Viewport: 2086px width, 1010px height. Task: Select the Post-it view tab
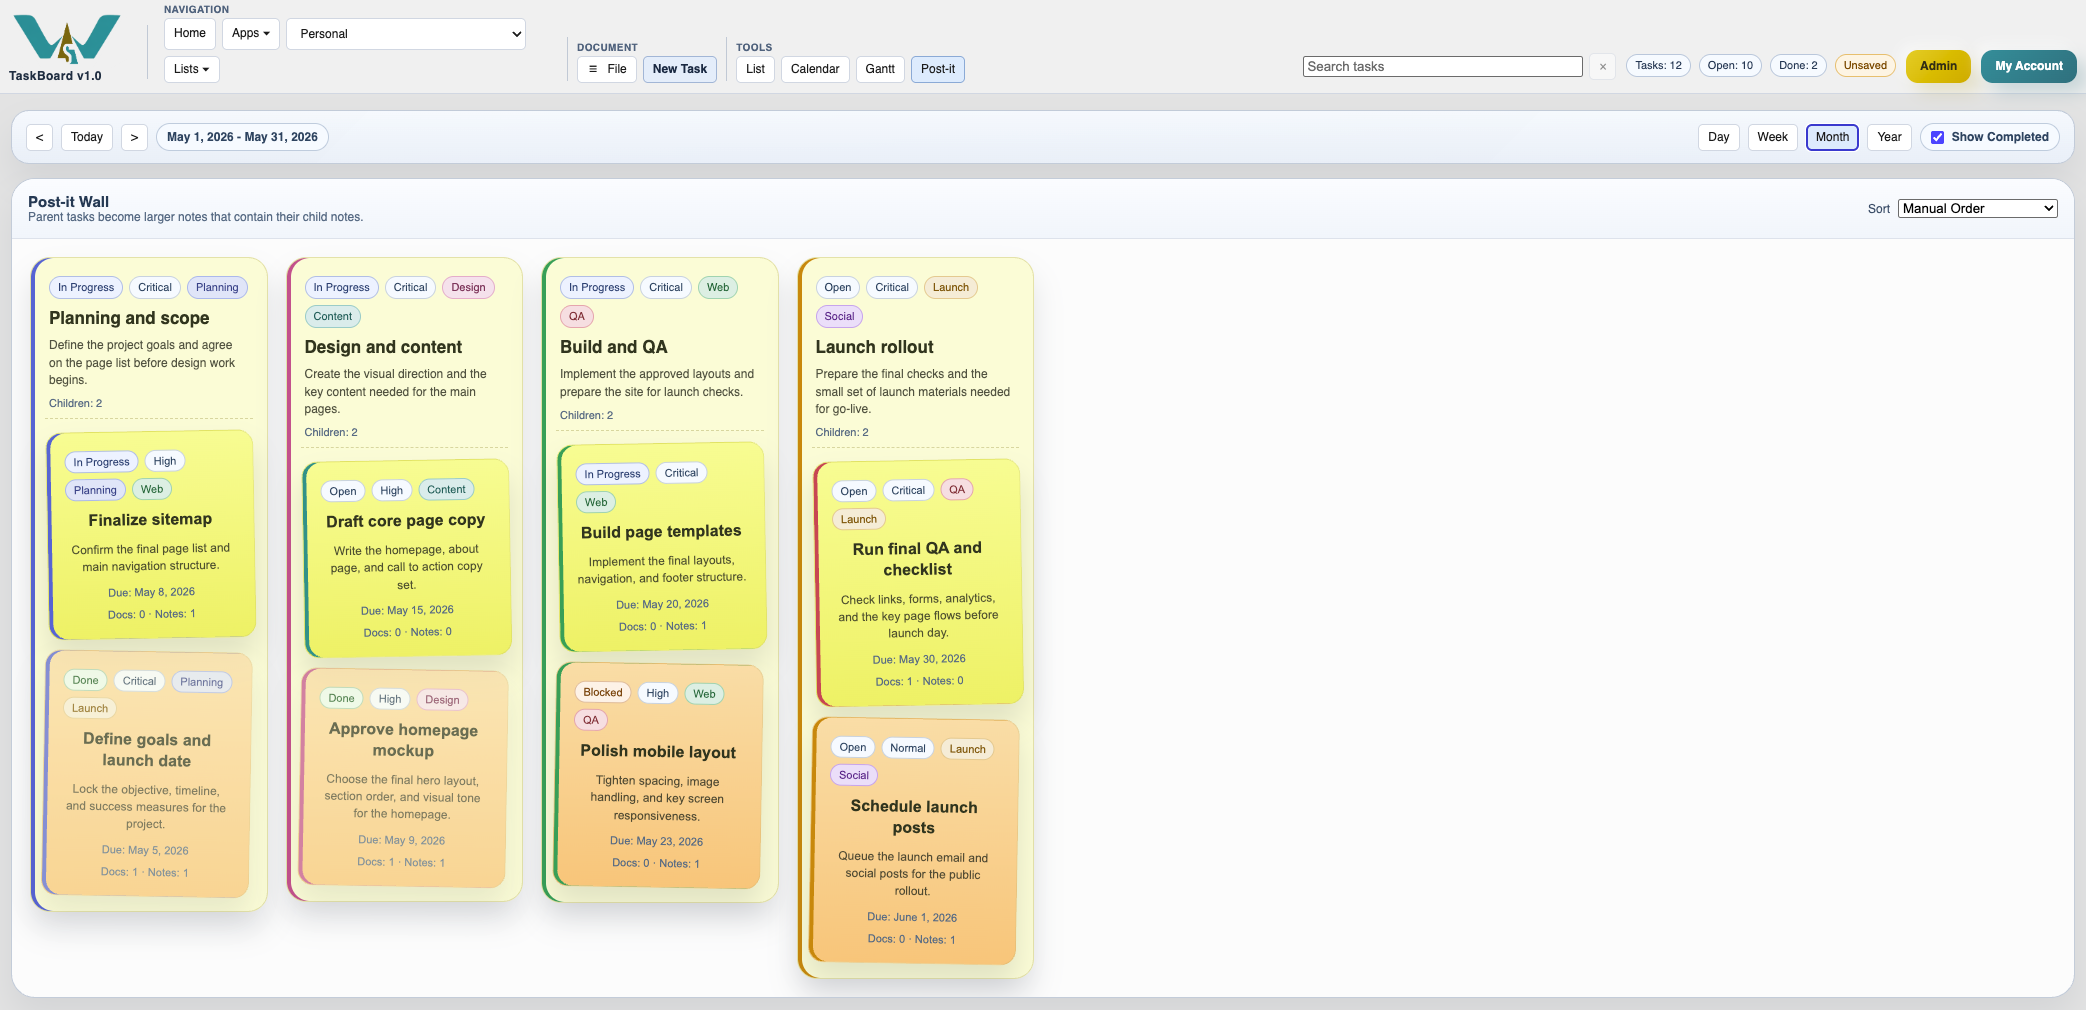(x=938, y=69)
